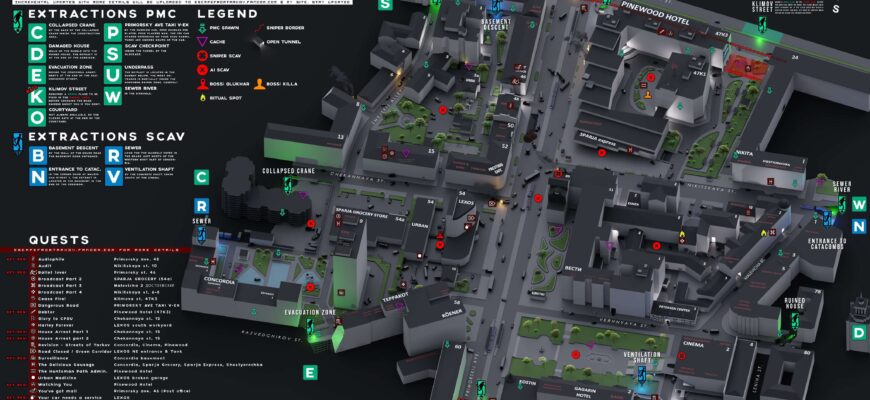Viewport: 870px width, 400px height.
Task: Select the green P tile for Primorsky Ave Taxi
Action: (113, 32)
